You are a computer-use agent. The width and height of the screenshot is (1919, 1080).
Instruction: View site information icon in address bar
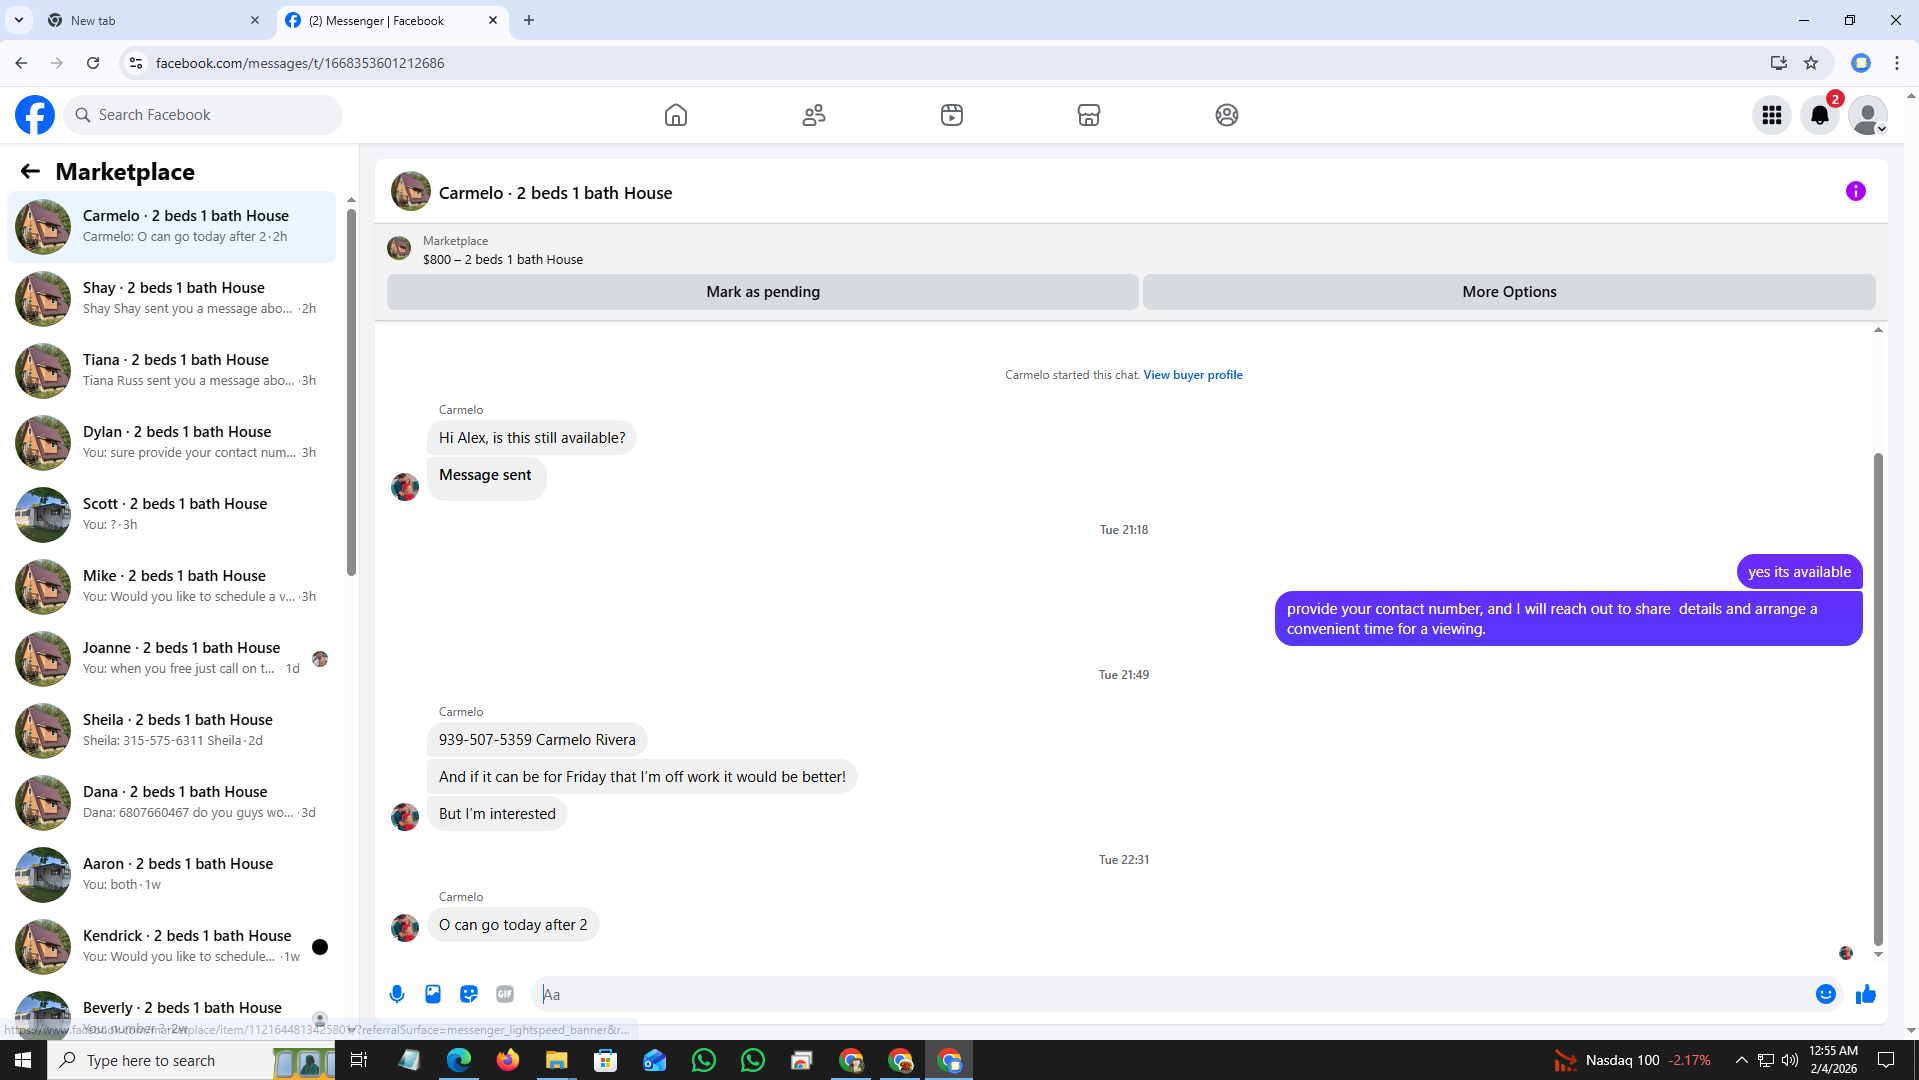pyautogui.click(x=136, y=63)
